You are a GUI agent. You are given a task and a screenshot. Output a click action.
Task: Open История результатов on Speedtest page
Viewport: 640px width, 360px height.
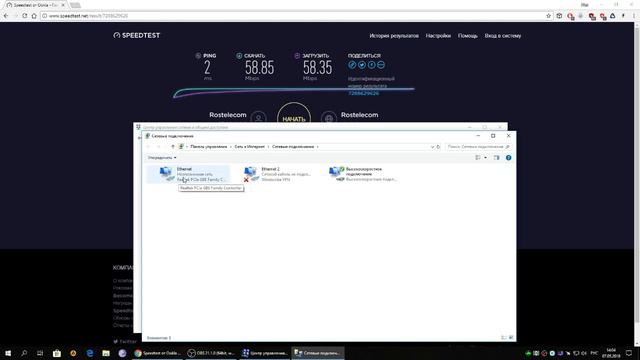point(394,36)
